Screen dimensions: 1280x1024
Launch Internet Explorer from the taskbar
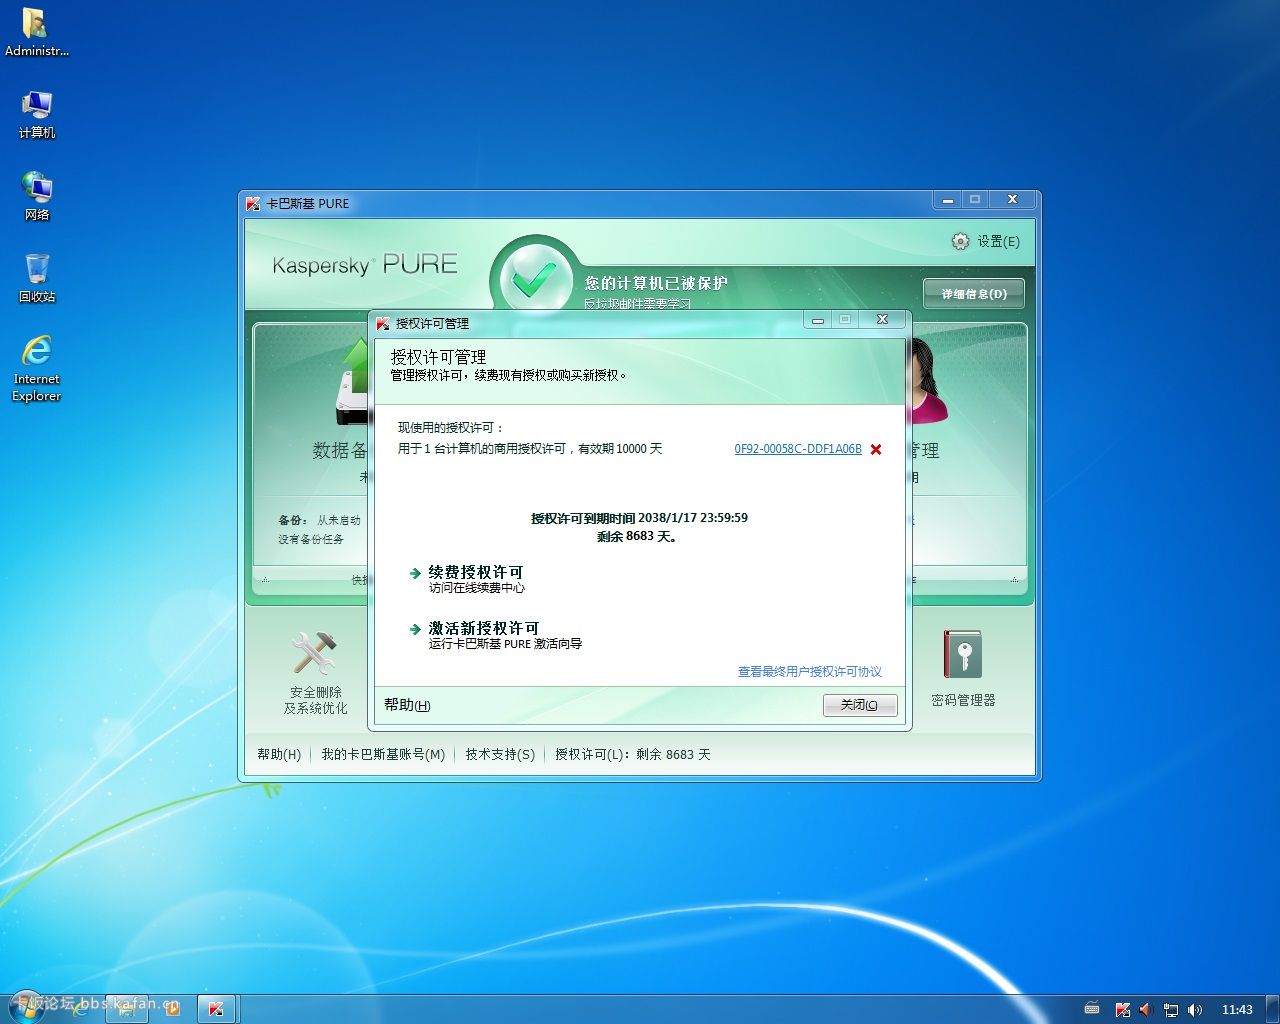pyautogui.click(x=79, y=1009)
